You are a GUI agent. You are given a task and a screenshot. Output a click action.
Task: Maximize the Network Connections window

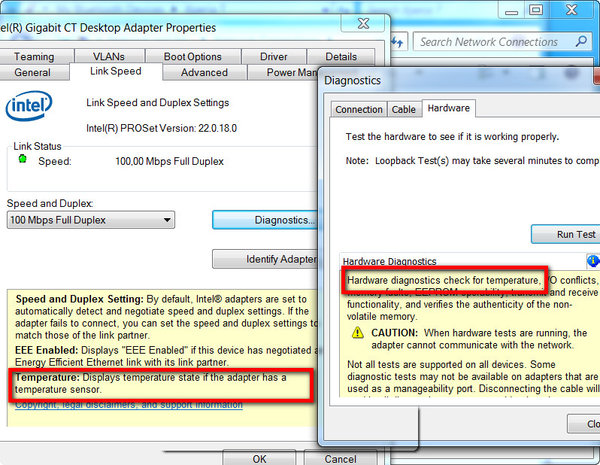tap(536, 10)
